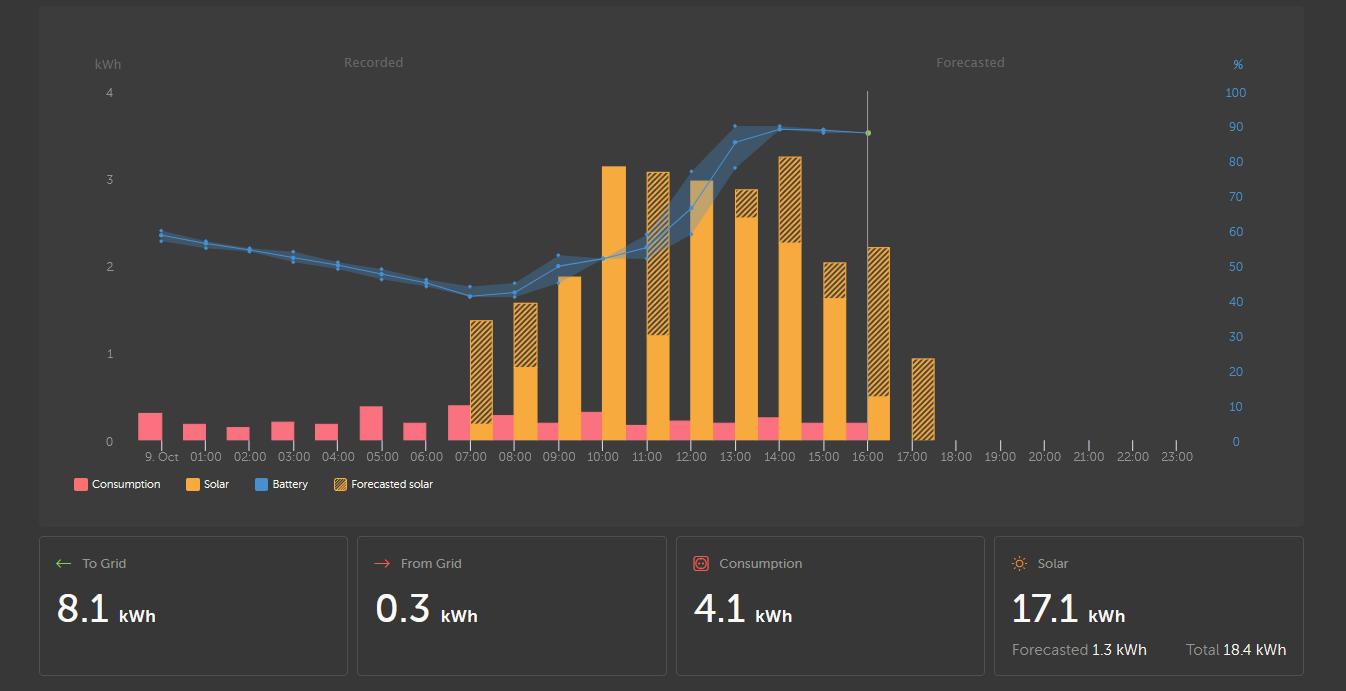The height and width of the screenshot is (691, 1346).
Task: Select the tall 10:00 solar bar
Action: coord(614,289)
